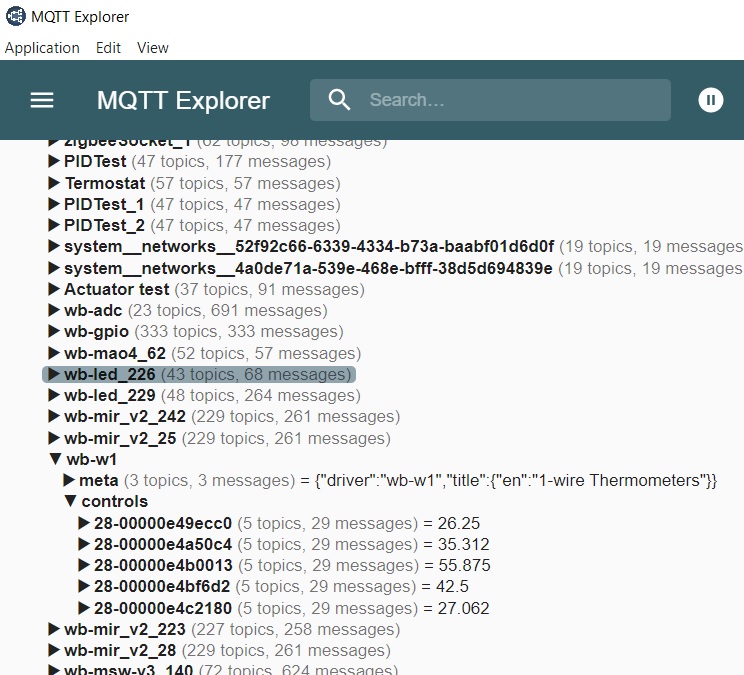Expand sensor 28-00000e49ecc0 arrow
Screen dimensions: 744x675
tap(84, 523)
